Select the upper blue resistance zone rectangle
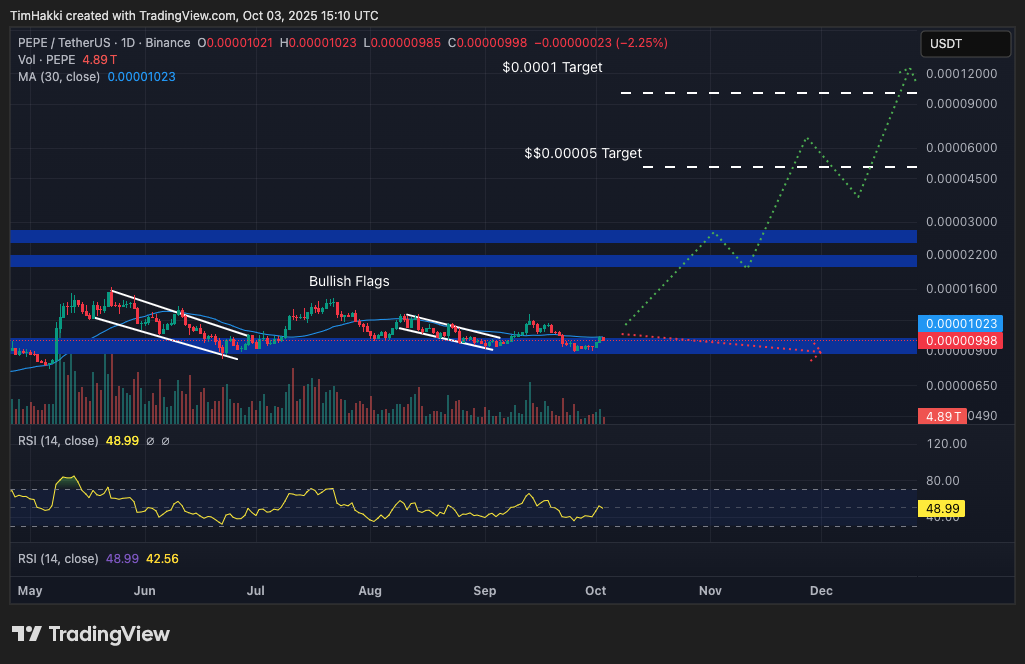This screenshot has width=1025, height=664. [x=463, y=237]
